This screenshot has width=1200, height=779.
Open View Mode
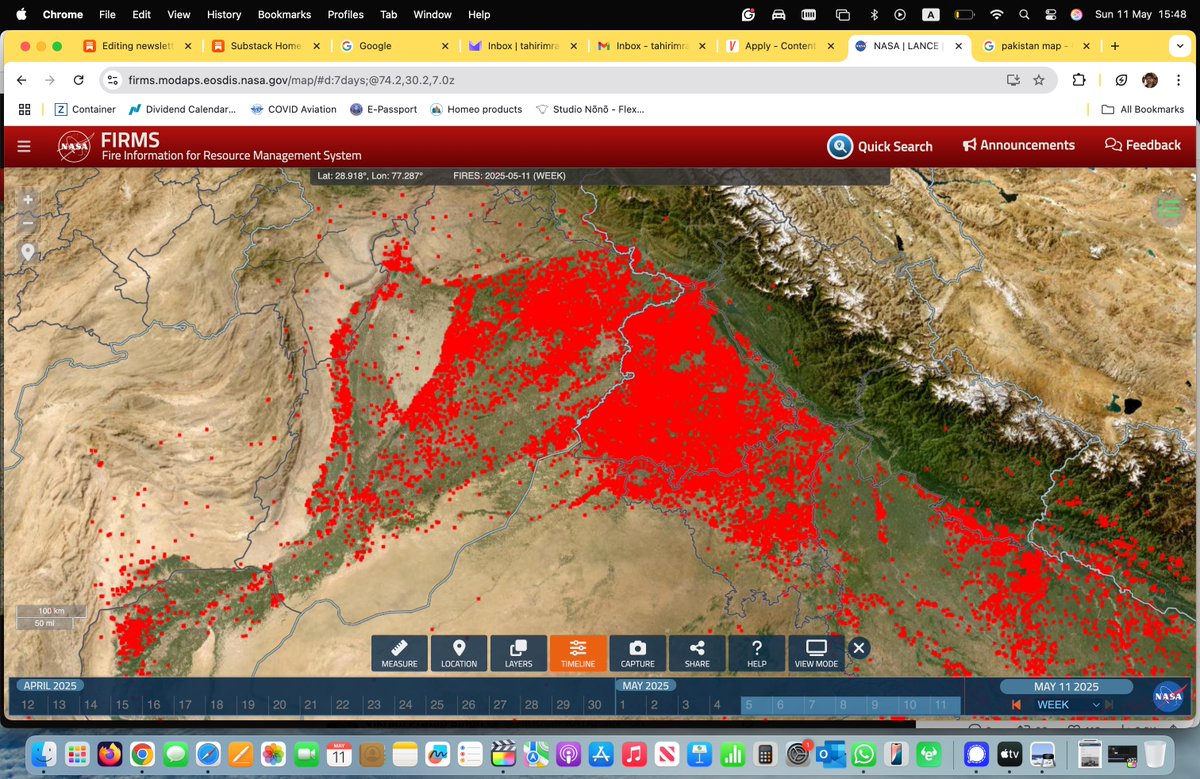pyautogui.click(x=816, y=653)
